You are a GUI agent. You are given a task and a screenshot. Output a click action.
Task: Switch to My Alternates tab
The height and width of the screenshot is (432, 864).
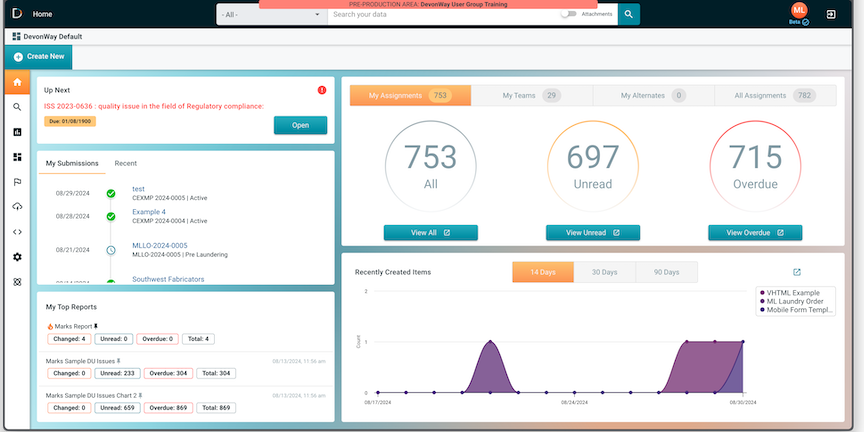(x=654, y=95)
